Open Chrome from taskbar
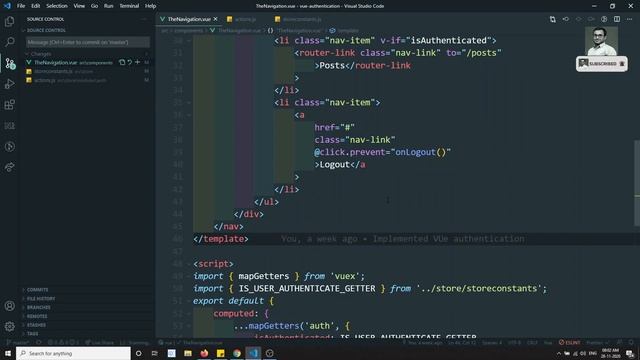The image size is (640, 360). [x=237, y=353]
